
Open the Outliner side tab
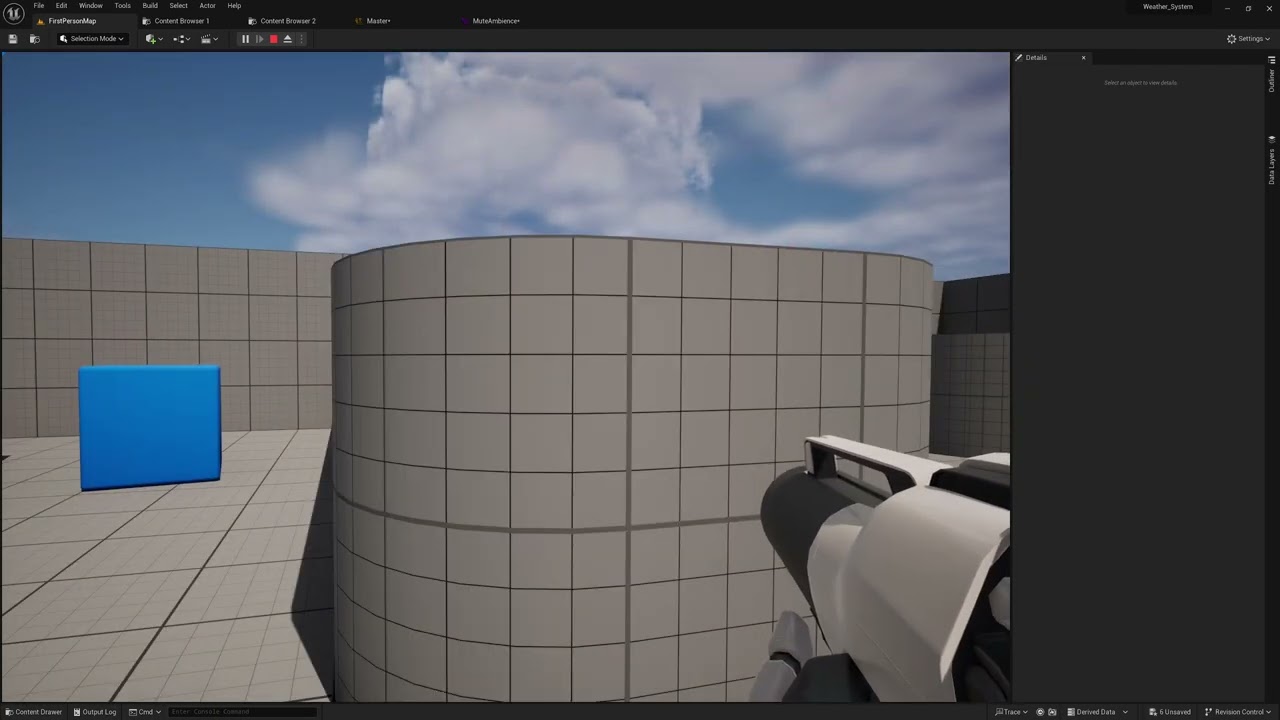pos(1272,75)
